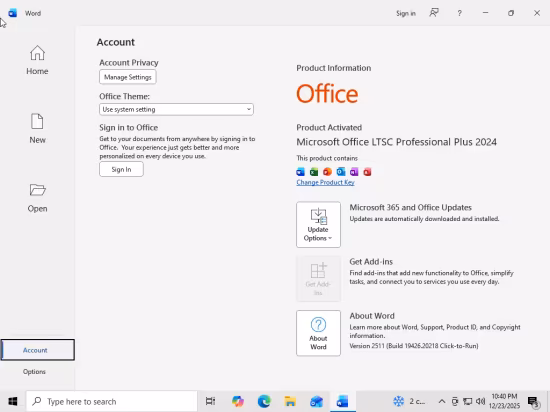Click the Outlook icon under This product contains
Image resolution: width=550 pixels, height=412 pixels.
coord(341,172)
